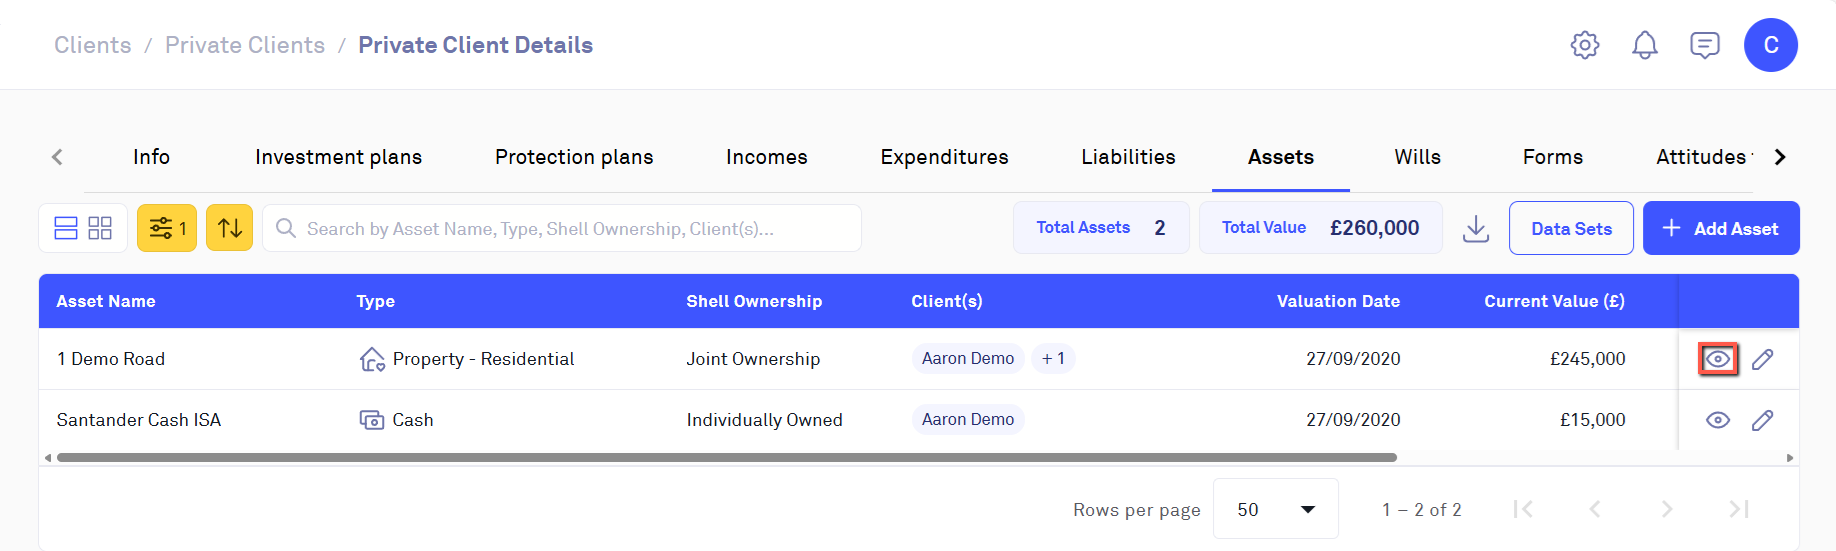Download the assets list
The image size is (1836, 551).
[1476, 229]
